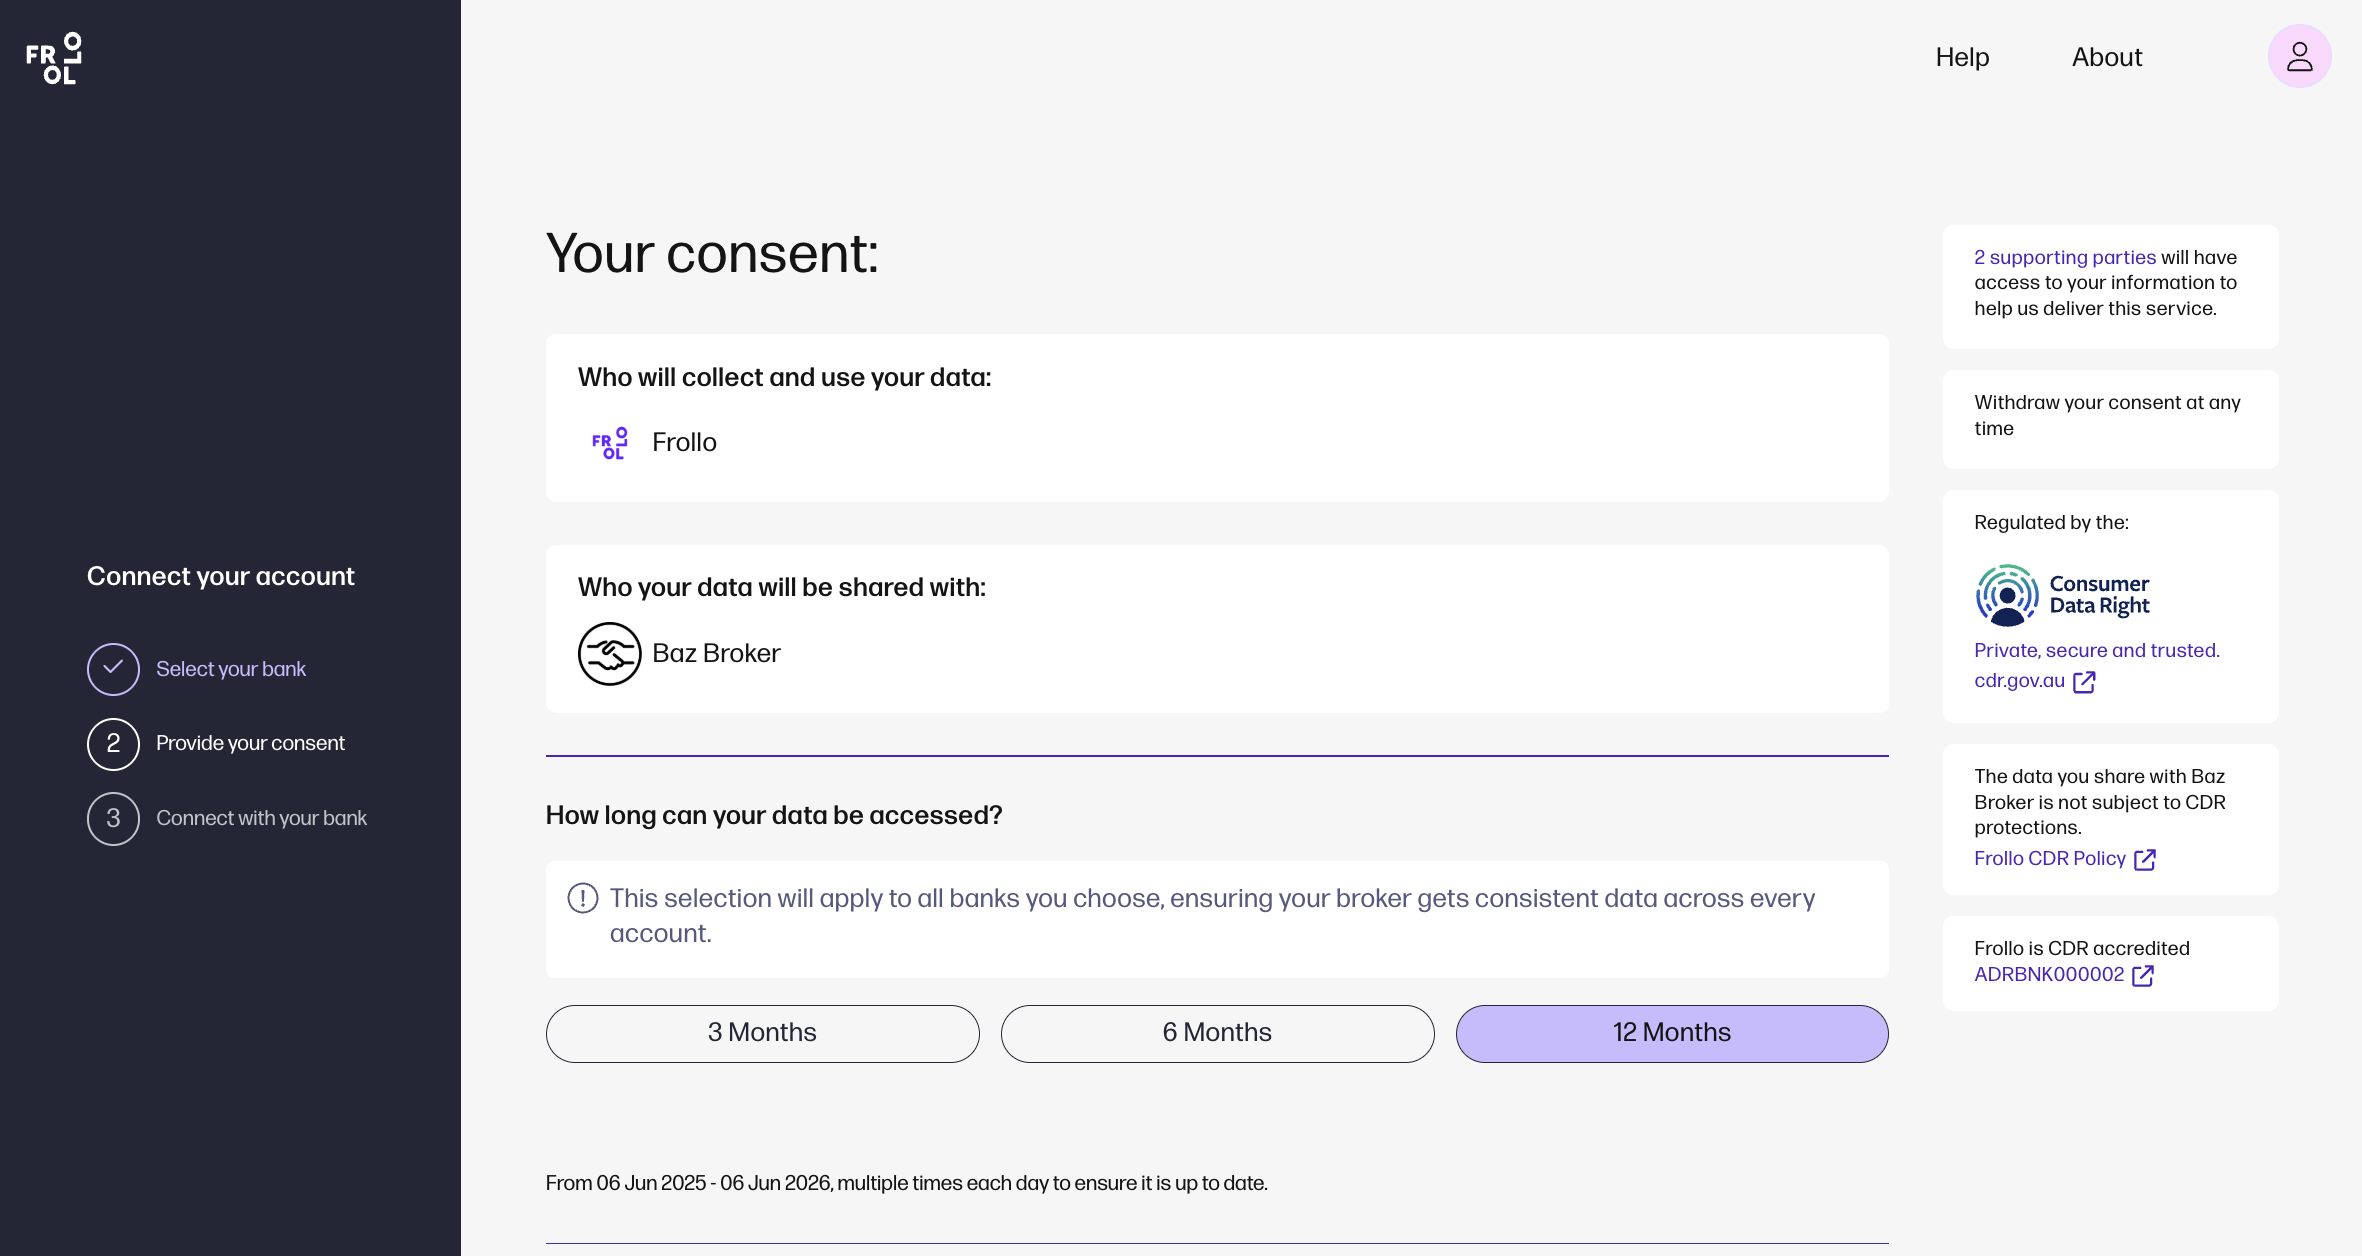The height and width of the screenshot is (1256, 2362).
Task: Select the 3 Months duration option
Action: pyautogui.click(x=762, y=1033)
